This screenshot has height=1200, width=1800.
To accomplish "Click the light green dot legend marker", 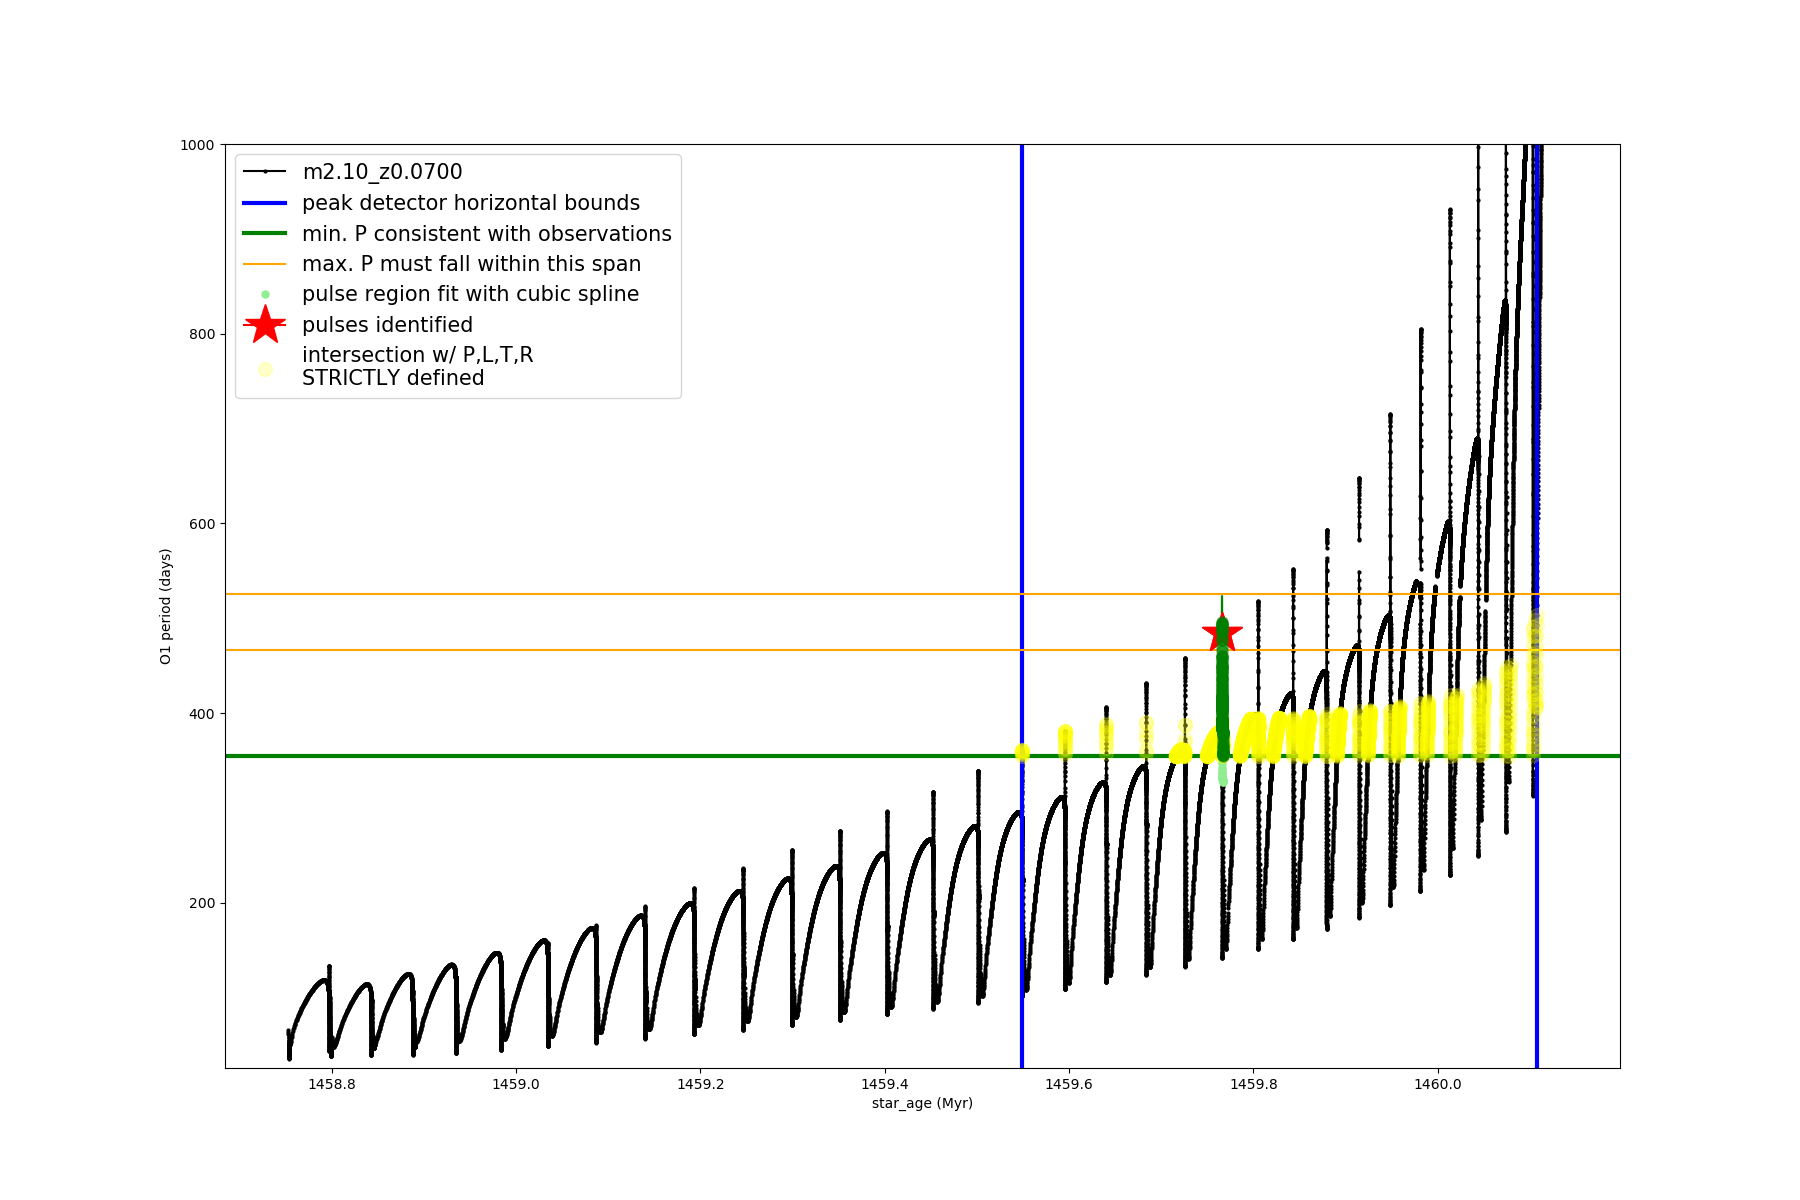I will coord(265,294).
